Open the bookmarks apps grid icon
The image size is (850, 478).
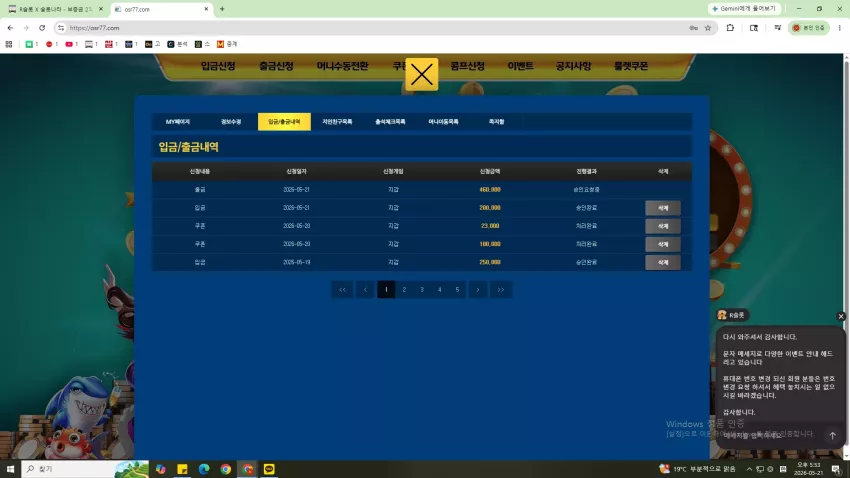(9, 44)
